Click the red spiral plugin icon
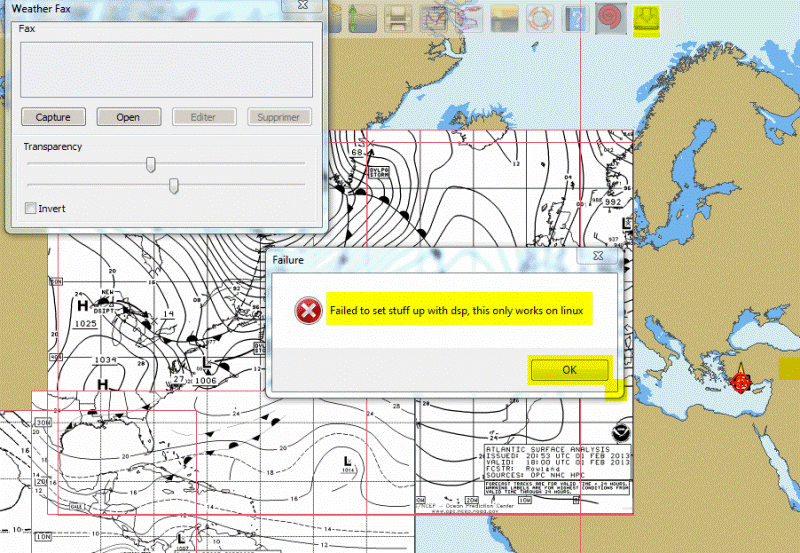Image resolution: width=800 pixels, height=553 pixels. point(610,17)
